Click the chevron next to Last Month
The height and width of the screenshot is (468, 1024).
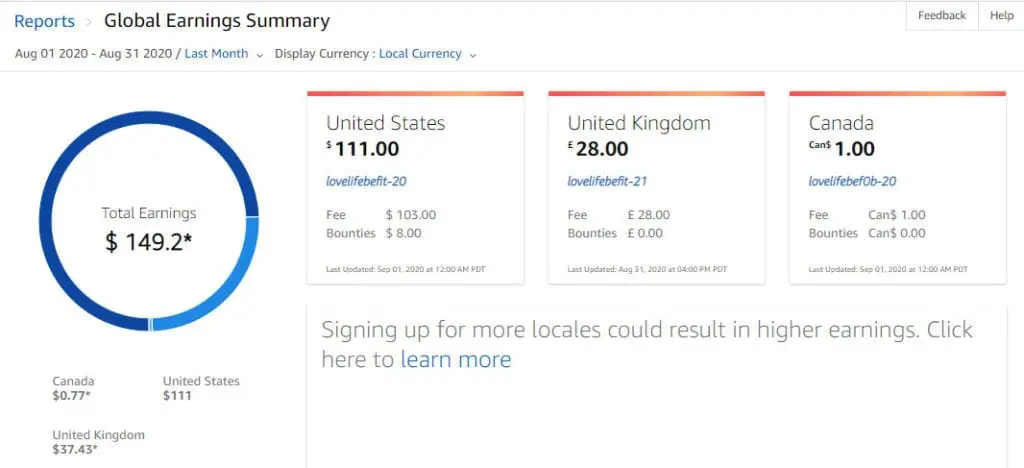(259, 55)
